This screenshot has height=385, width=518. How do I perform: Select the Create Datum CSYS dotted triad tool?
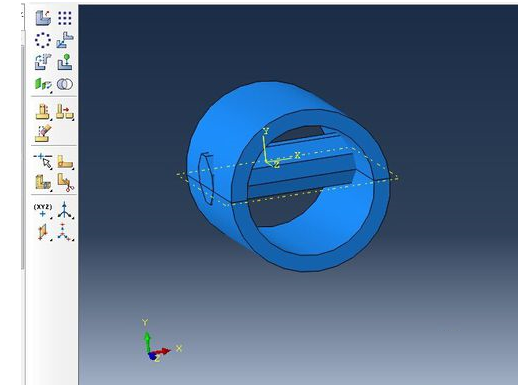(65, 232)
